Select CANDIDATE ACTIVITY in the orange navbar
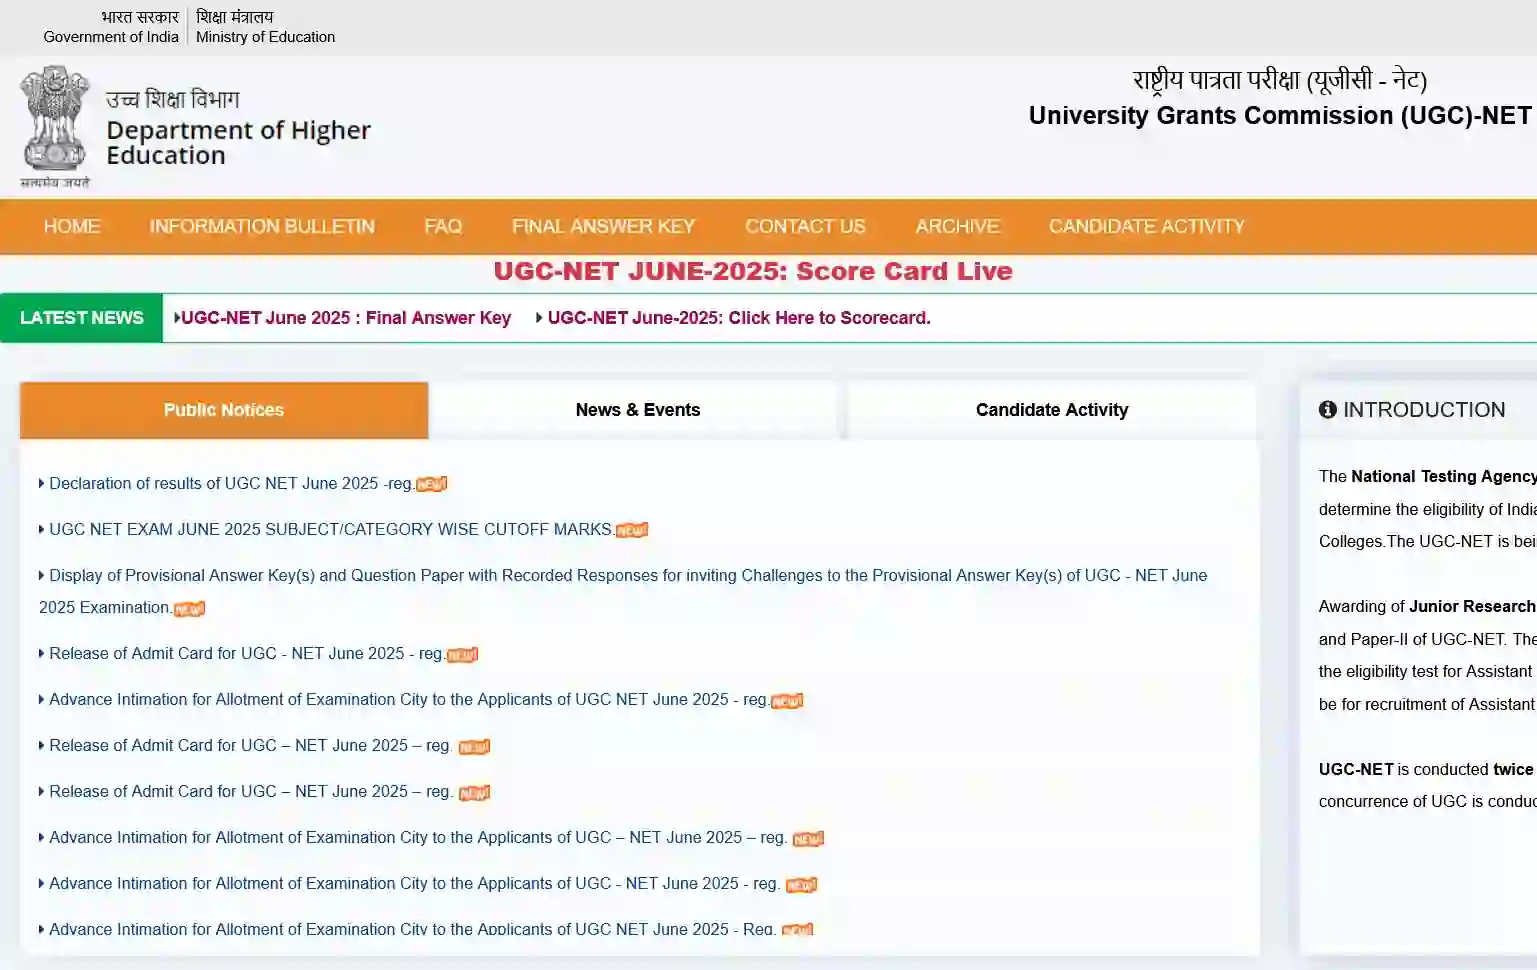 (1146, 227)
